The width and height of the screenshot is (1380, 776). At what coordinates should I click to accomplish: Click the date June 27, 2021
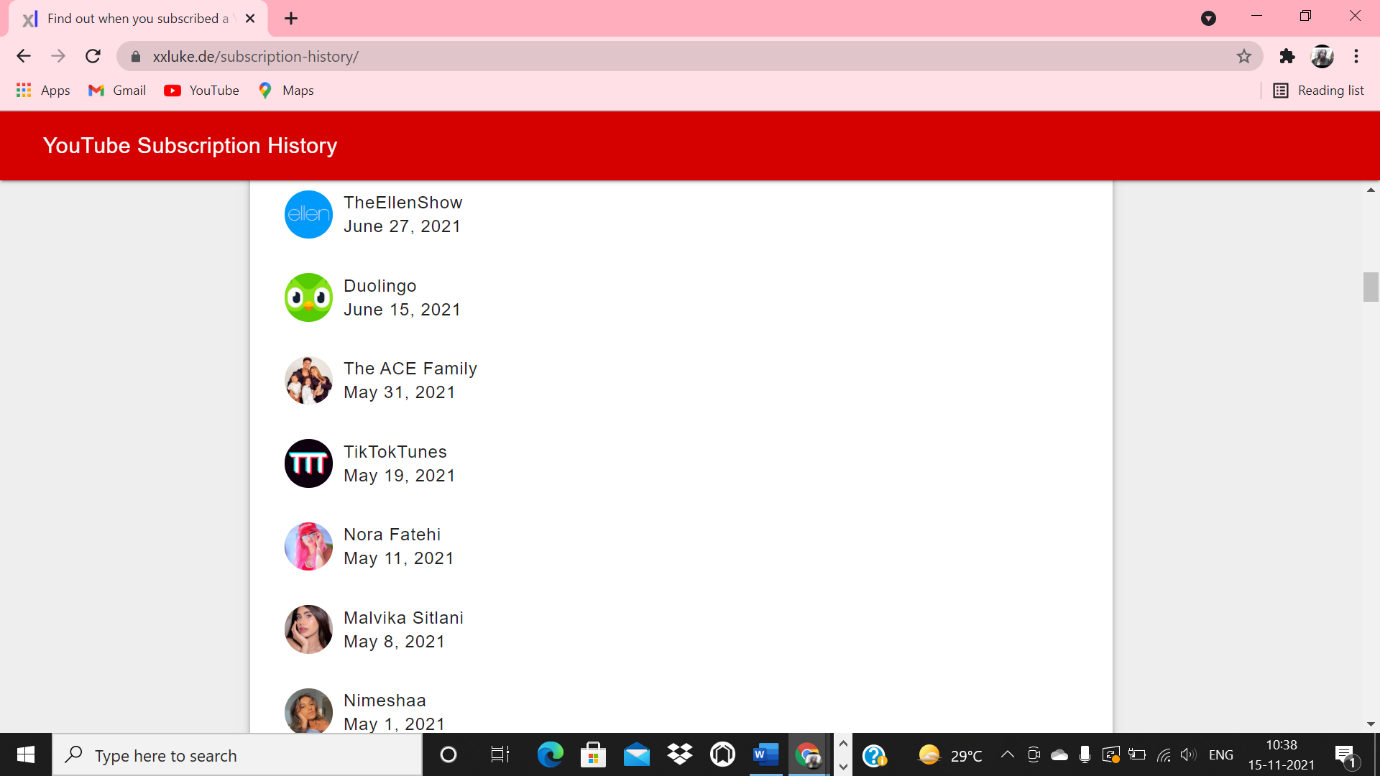pyautogui.click(x=402, y=226)
